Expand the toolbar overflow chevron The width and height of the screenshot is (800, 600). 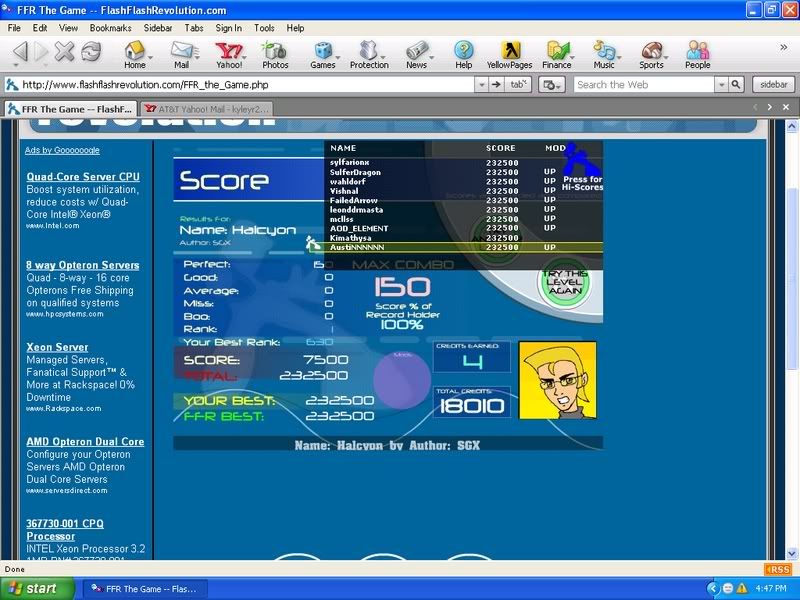point(782,46)
